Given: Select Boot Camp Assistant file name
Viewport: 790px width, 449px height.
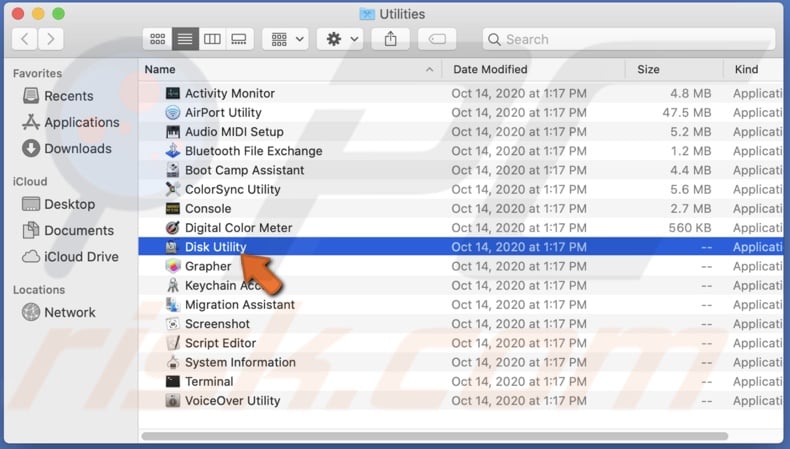Looking at the screenshot, I should 244,170.
